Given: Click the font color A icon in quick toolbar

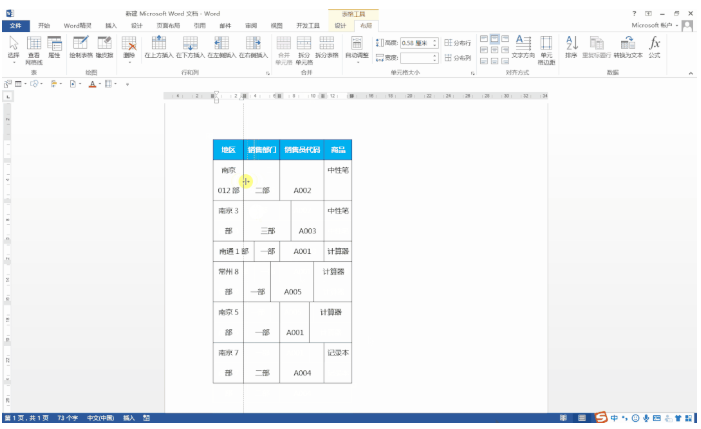Looking at the screenshot, I should coord(92,84).
